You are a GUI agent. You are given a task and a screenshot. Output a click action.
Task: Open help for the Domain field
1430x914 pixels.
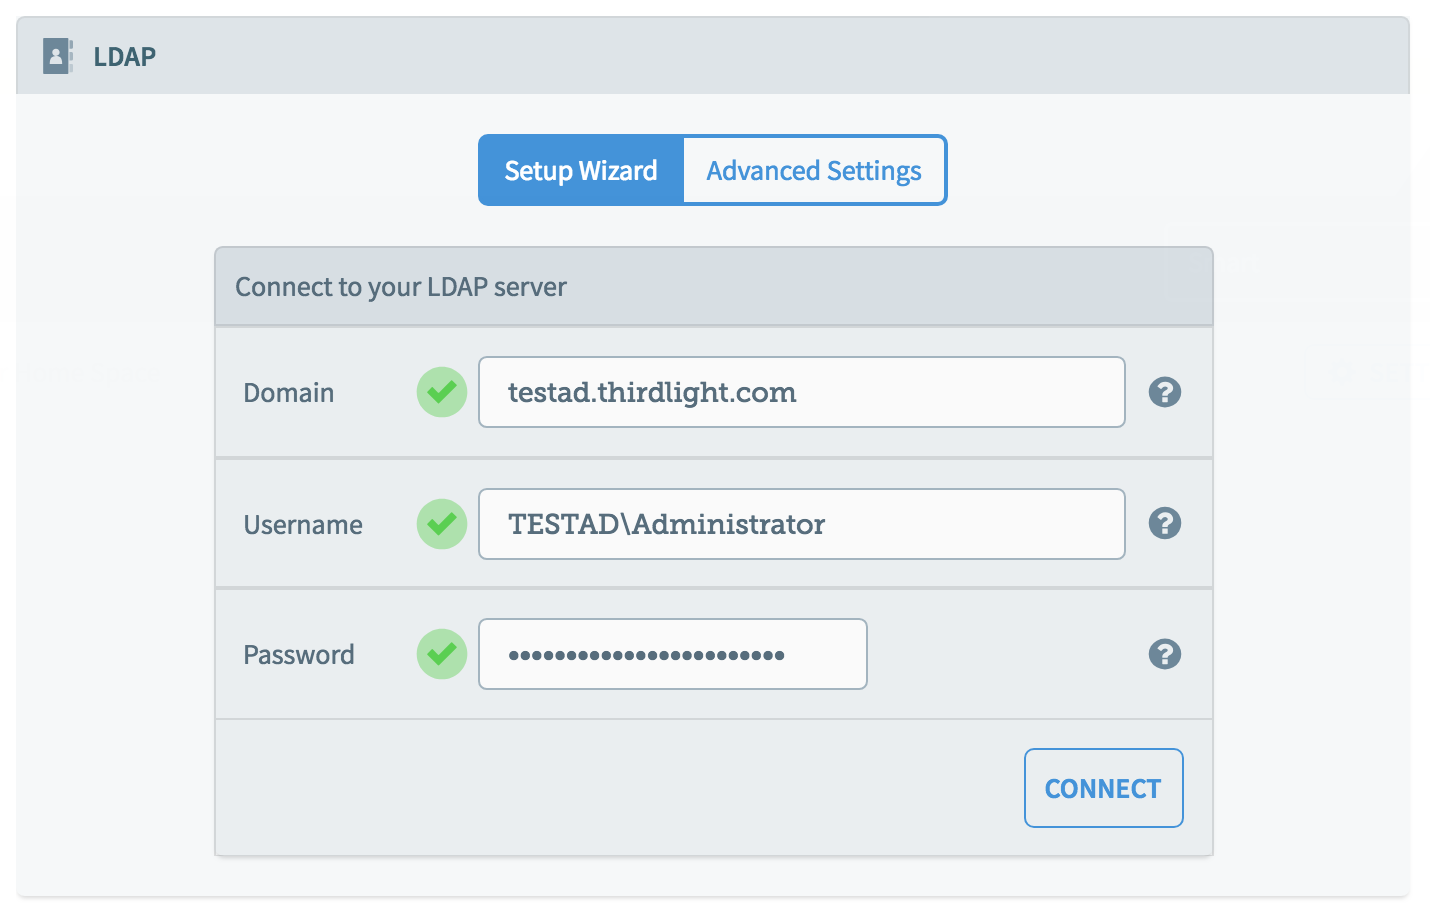[x=1165, y=392]
